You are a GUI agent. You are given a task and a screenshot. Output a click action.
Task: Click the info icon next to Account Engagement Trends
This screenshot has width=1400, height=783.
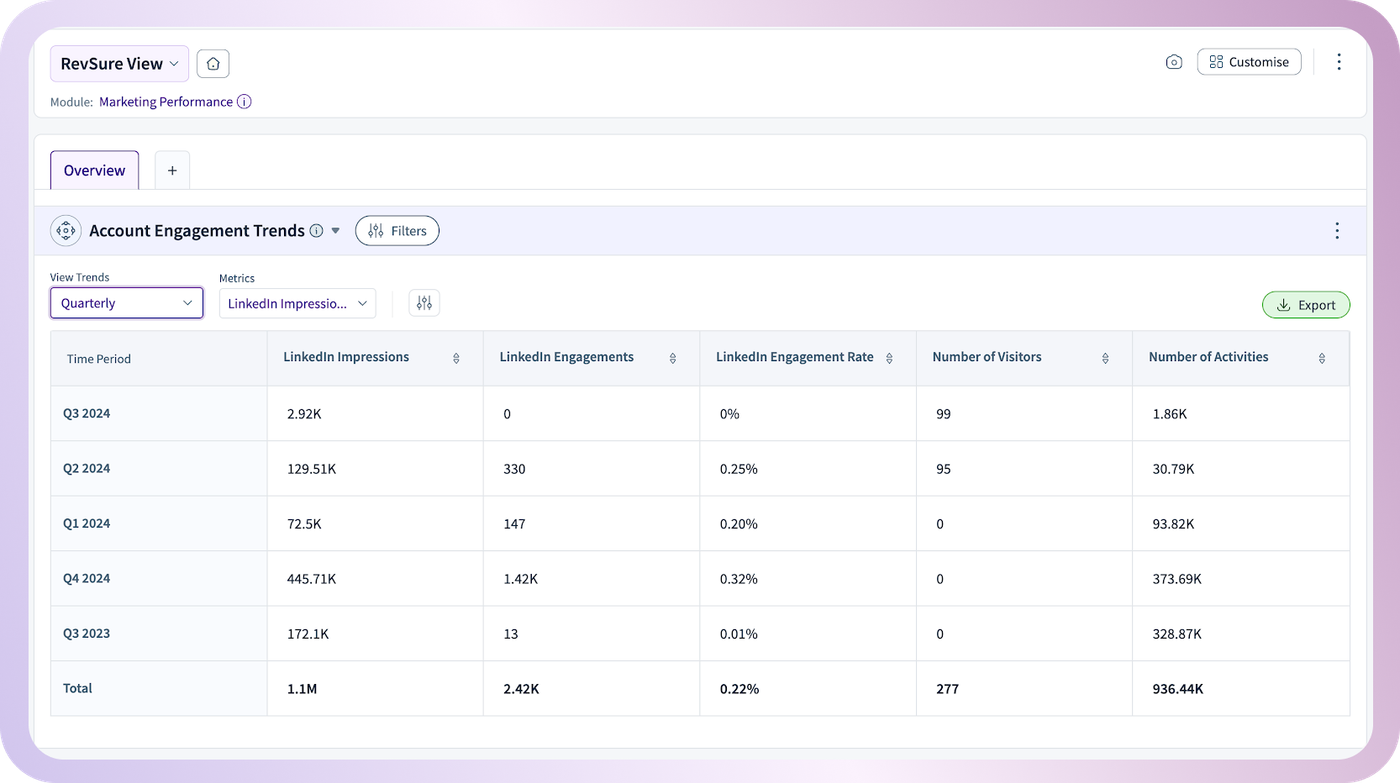coord(316,231)
